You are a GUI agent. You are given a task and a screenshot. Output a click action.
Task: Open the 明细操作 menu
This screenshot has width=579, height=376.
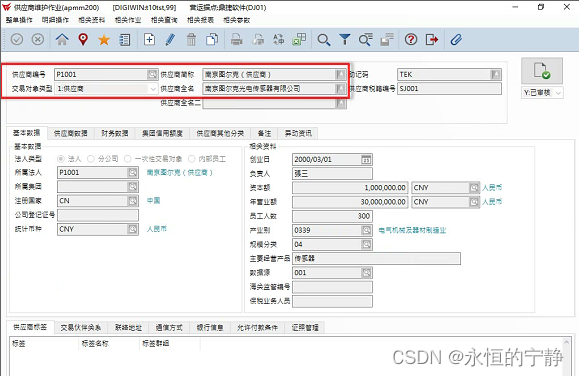pyautogui.click(x=55, y=20)
